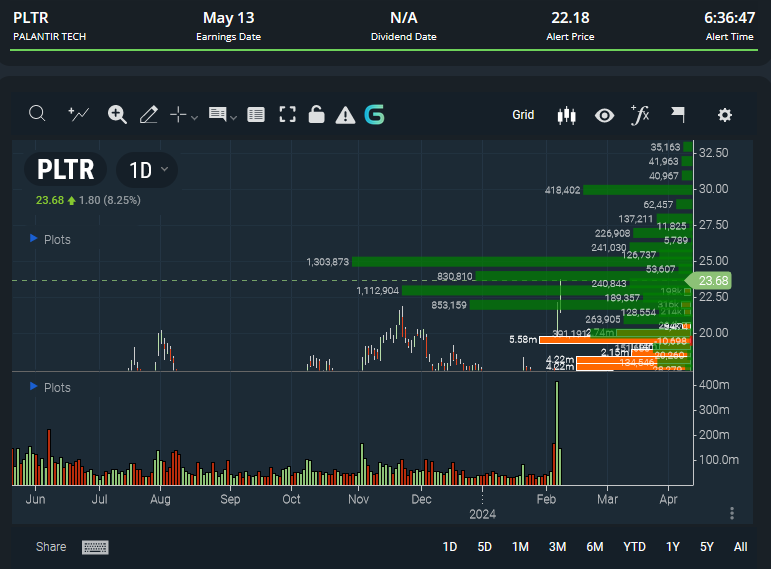
Task: Open the alert warning triangle
Action: point(345,115)
